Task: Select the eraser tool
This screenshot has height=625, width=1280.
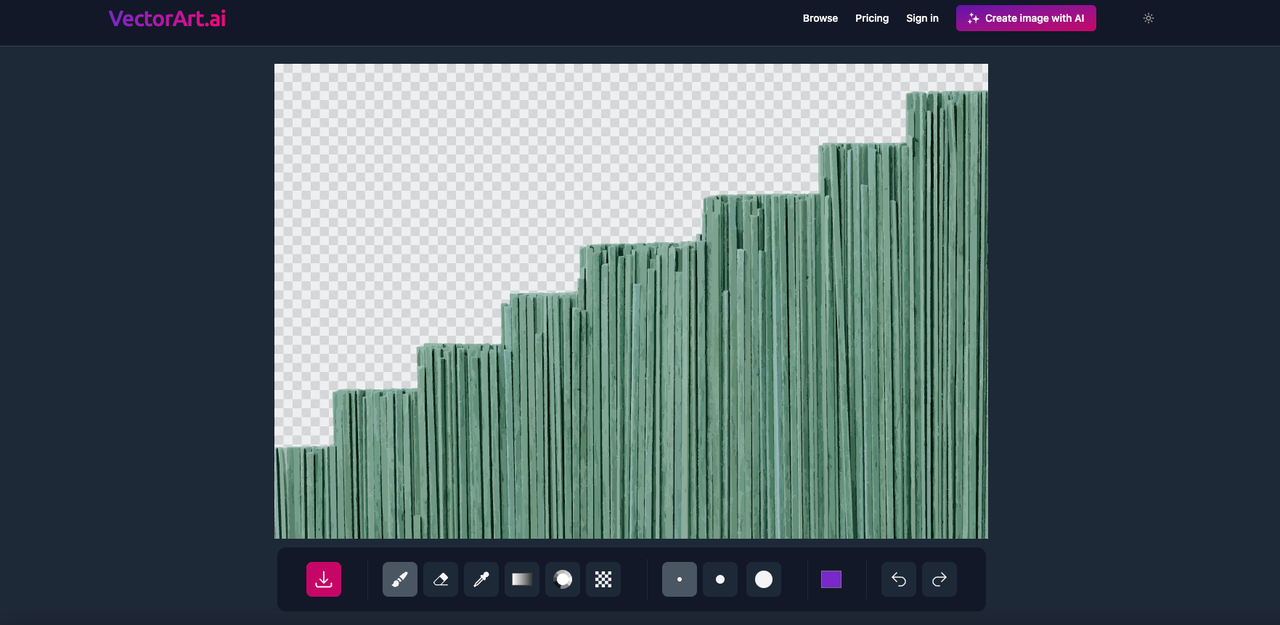Action: click(441, 579)
